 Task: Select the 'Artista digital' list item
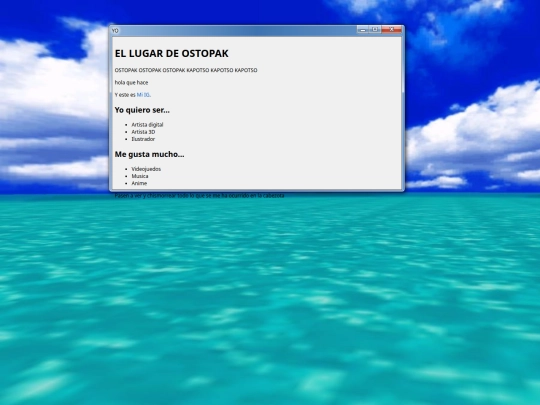pos(147,125)
